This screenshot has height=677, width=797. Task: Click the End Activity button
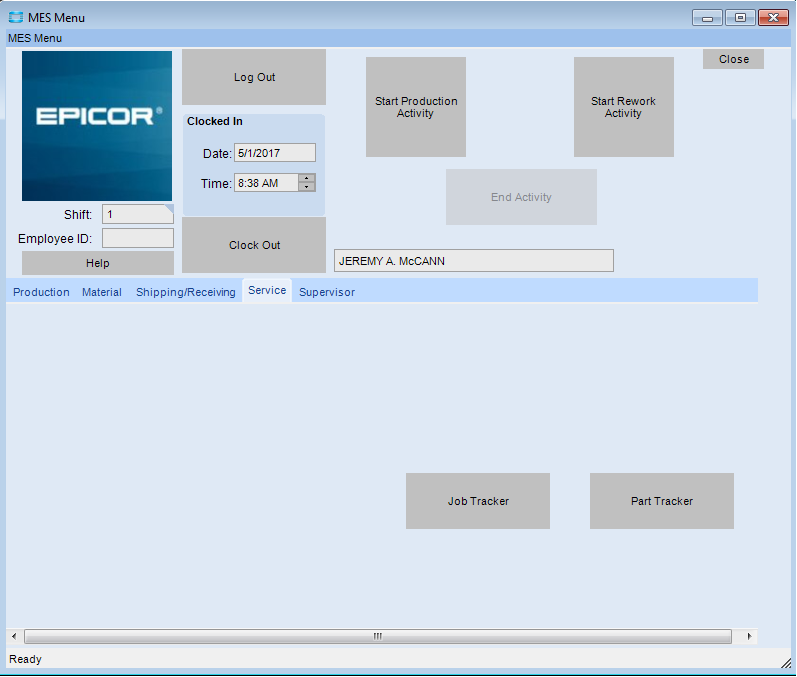[521, 197]
